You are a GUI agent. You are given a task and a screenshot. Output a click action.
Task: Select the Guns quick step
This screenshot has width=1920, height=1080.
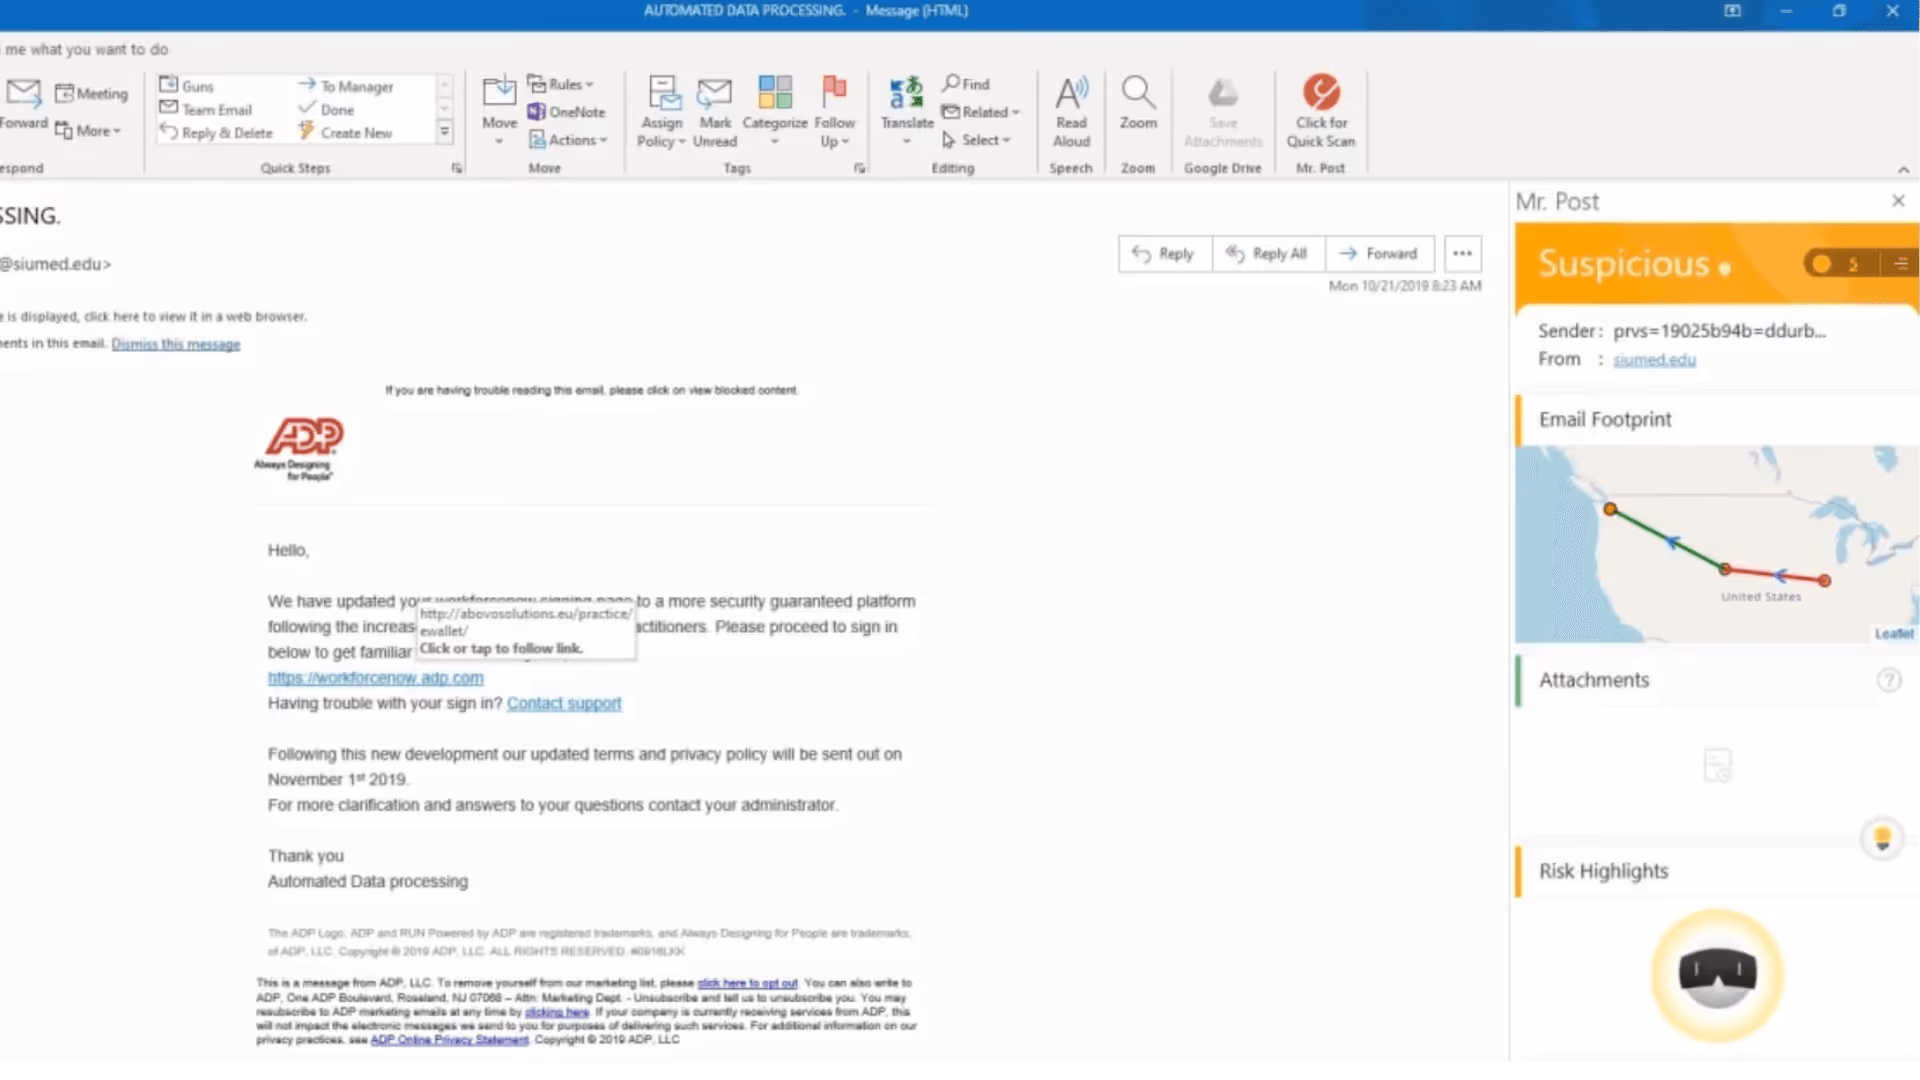[x=187, y=86]
